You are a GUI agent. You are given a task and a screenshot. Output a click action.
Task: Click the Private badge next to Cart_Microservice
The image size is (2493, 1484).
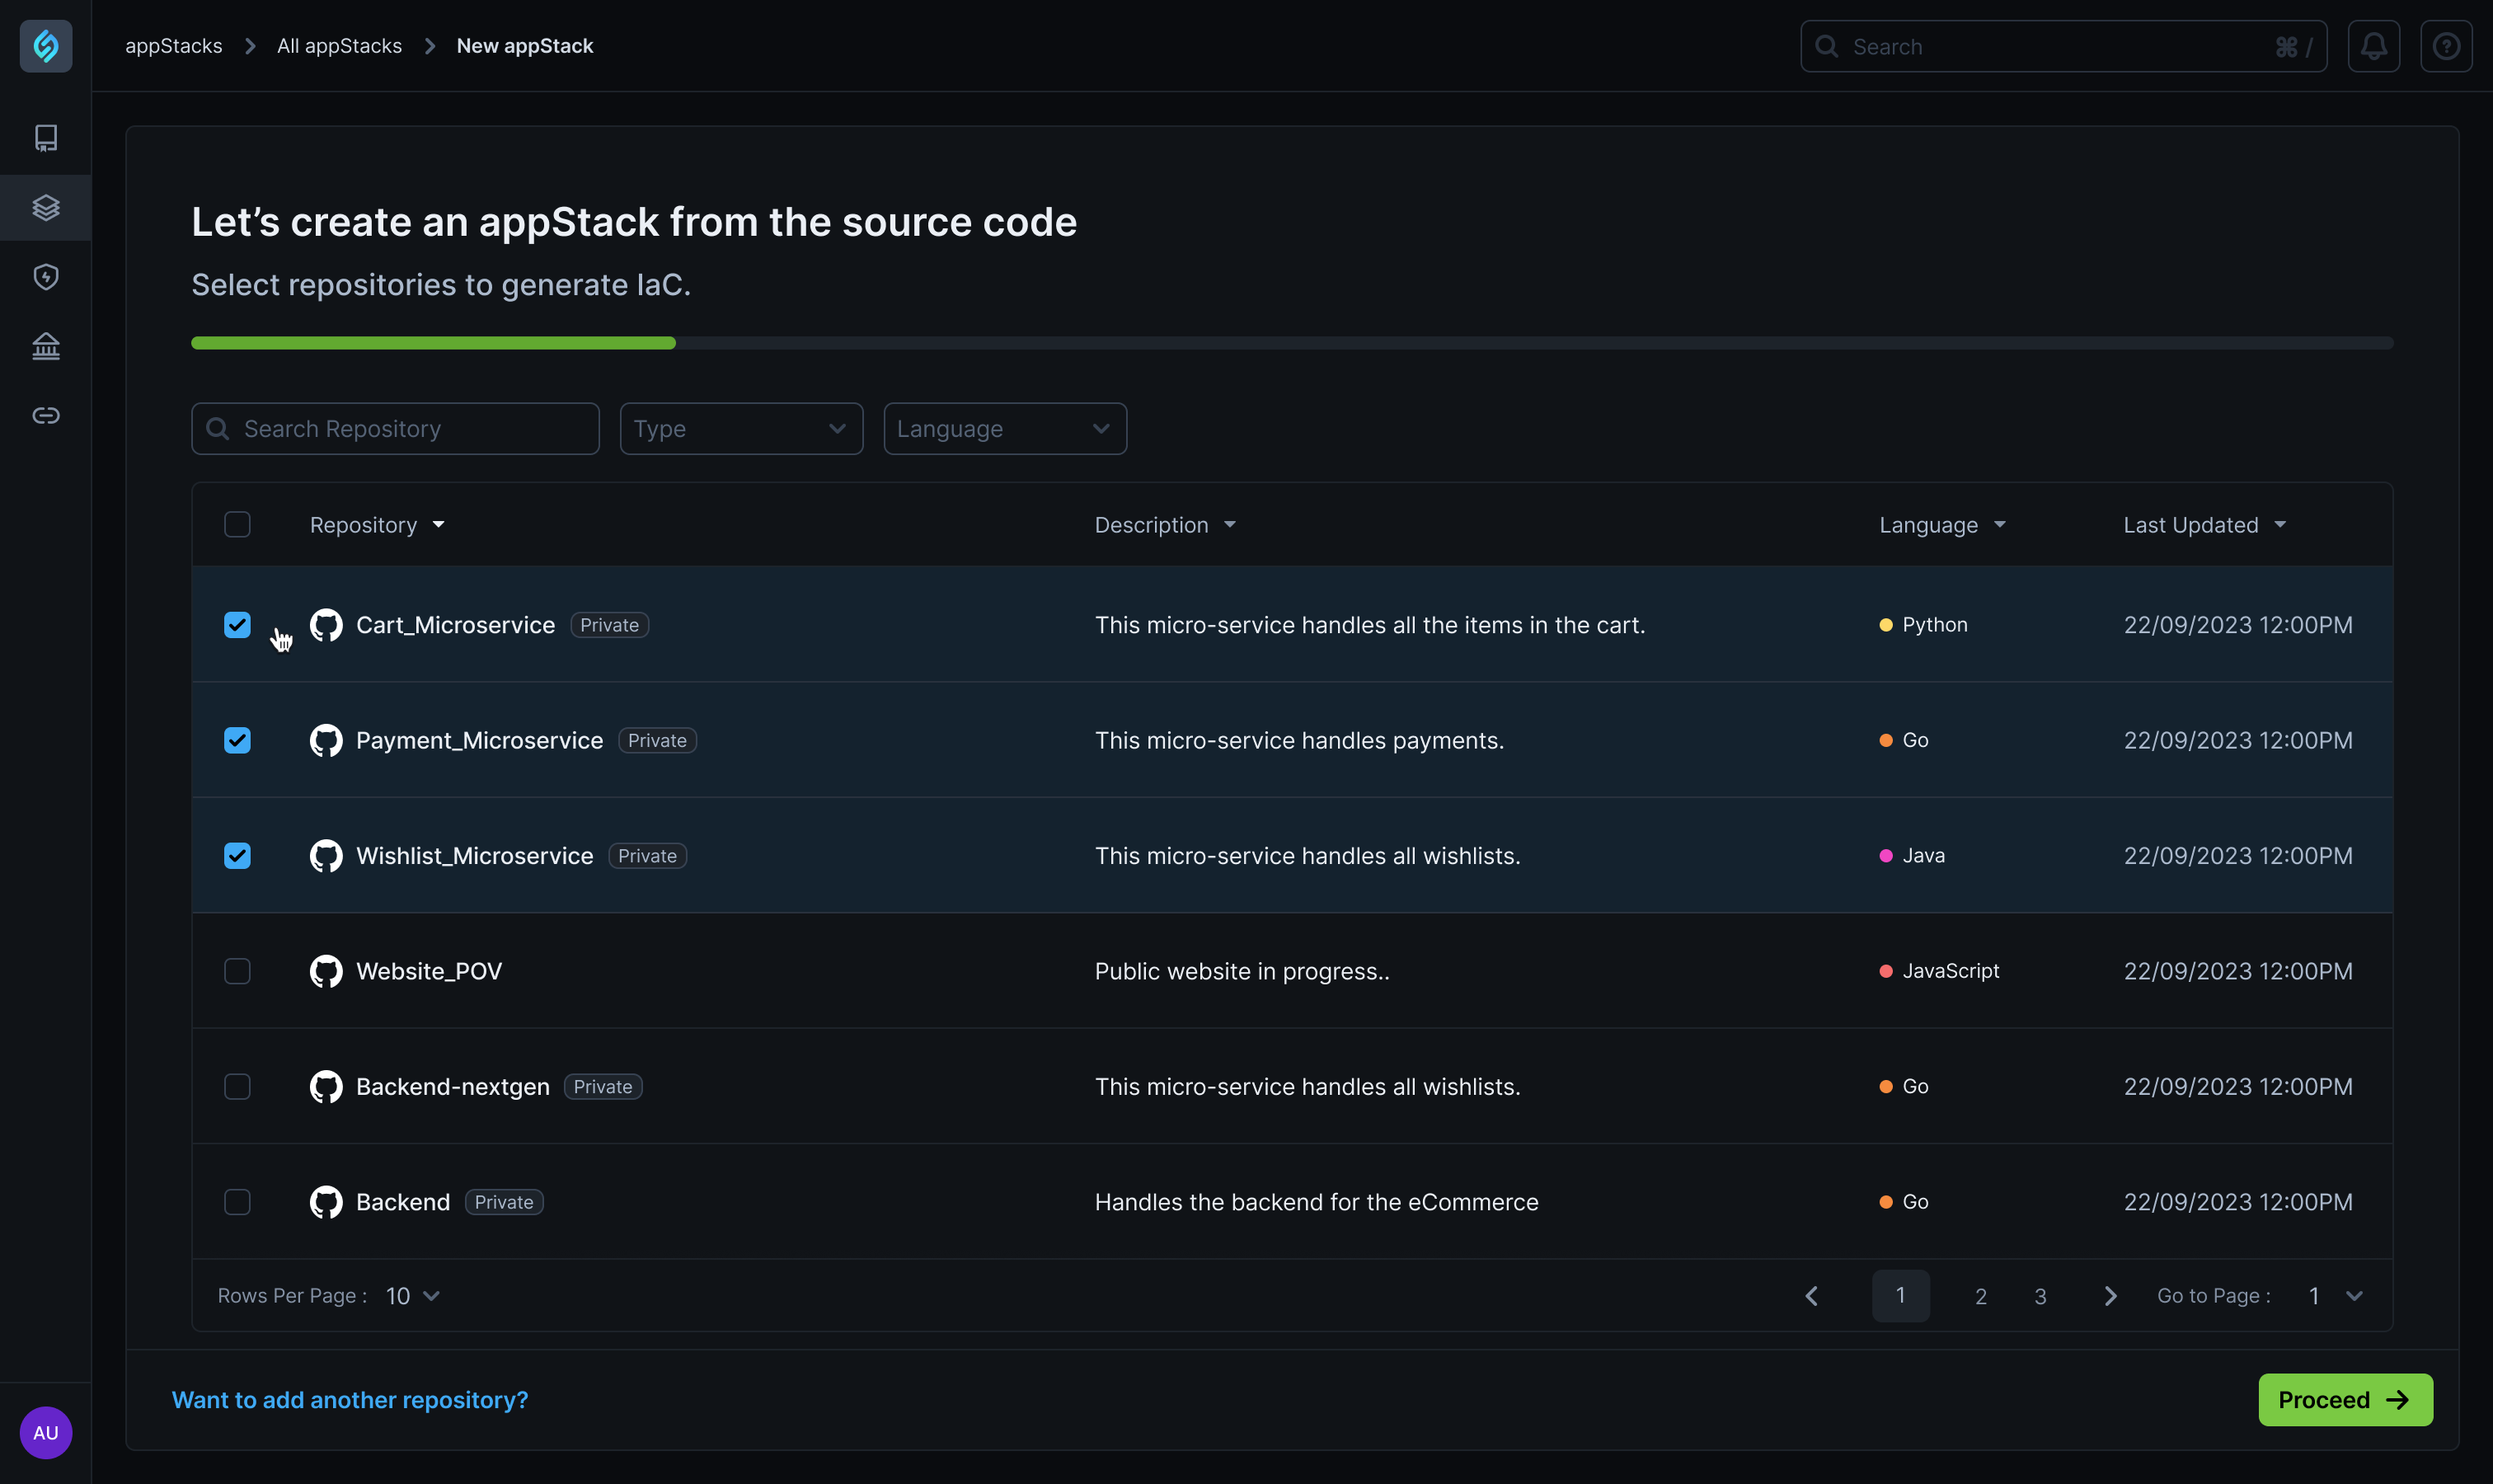tap(609, 625)
